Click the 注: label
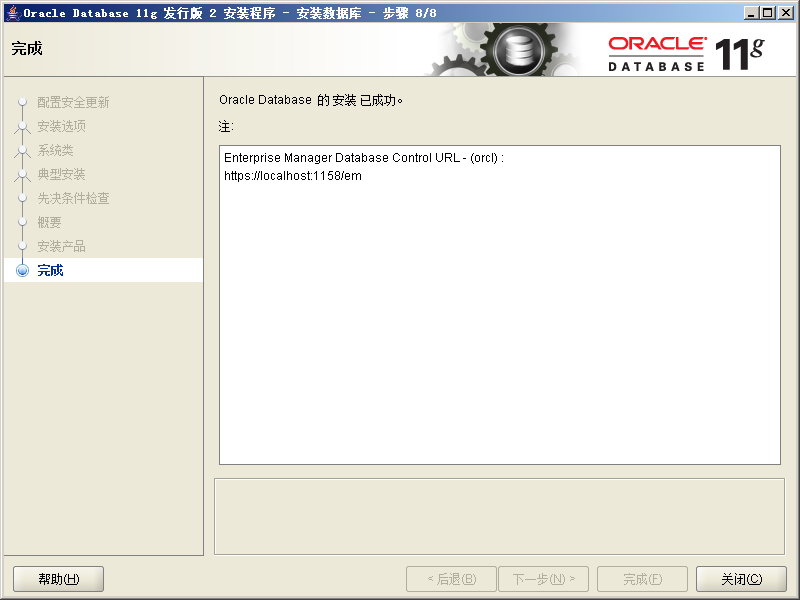 (x=226, y=127)
